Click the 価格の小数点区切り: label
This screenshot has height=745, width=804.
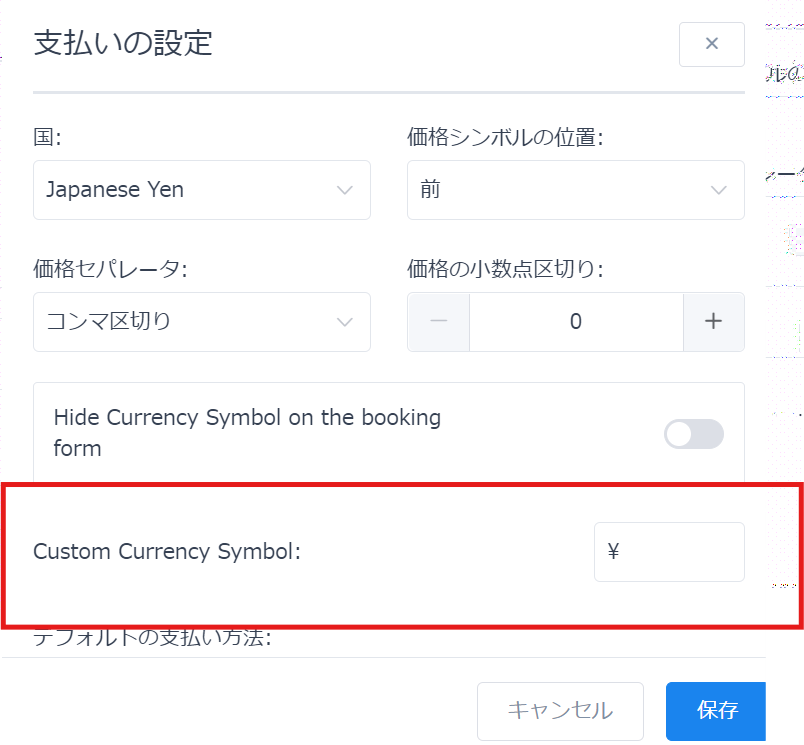(x=505, y=269)
